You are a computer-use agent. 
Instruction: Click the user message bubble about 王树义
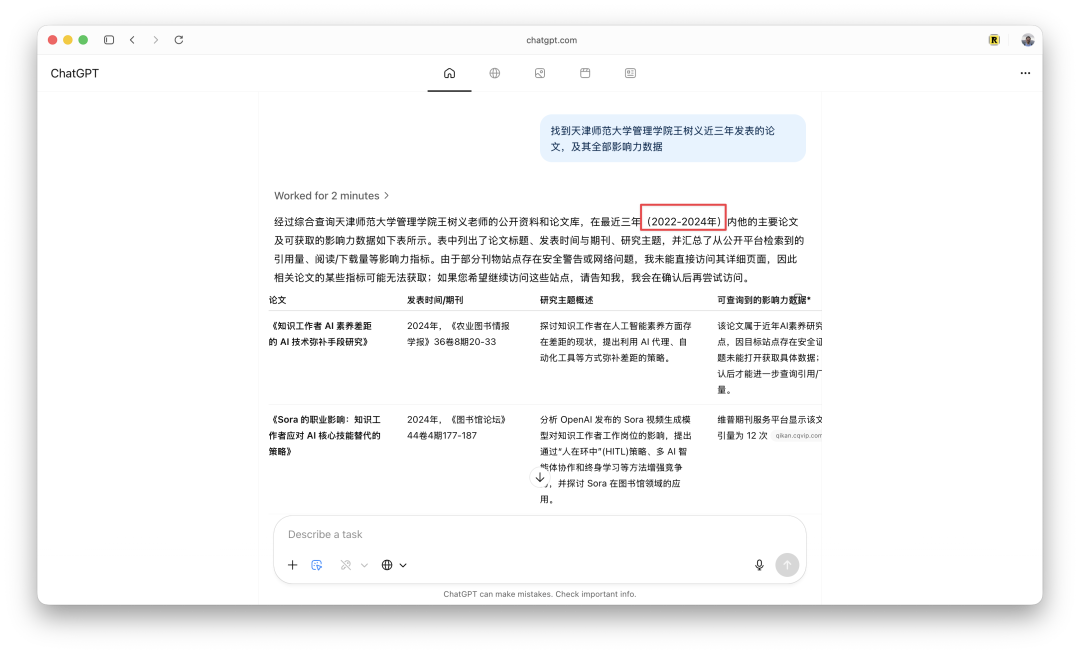pyautogui.click(x=672, y=138)
